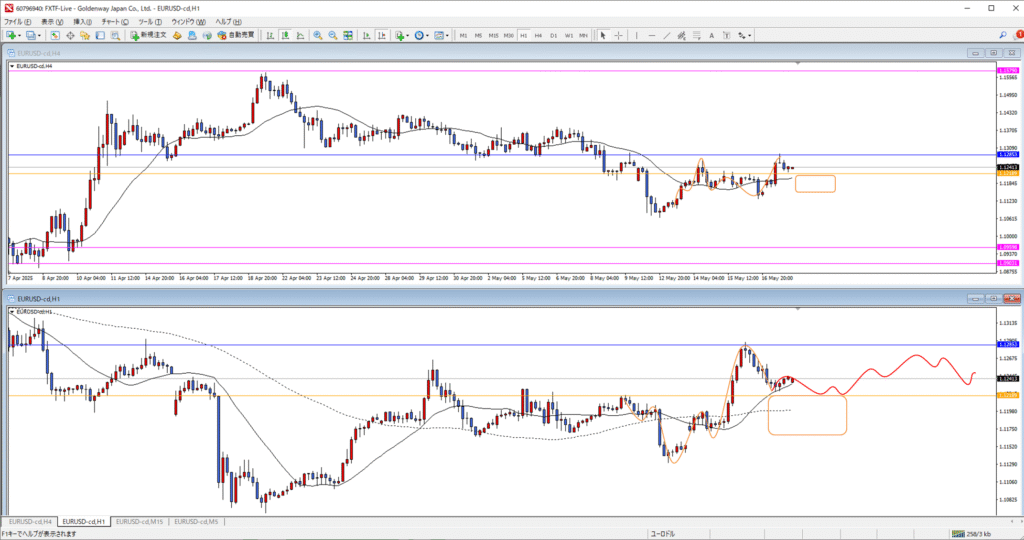Select the crosshair cursor tool
This screenshot has height=540, width=1024.
point(620,35)
